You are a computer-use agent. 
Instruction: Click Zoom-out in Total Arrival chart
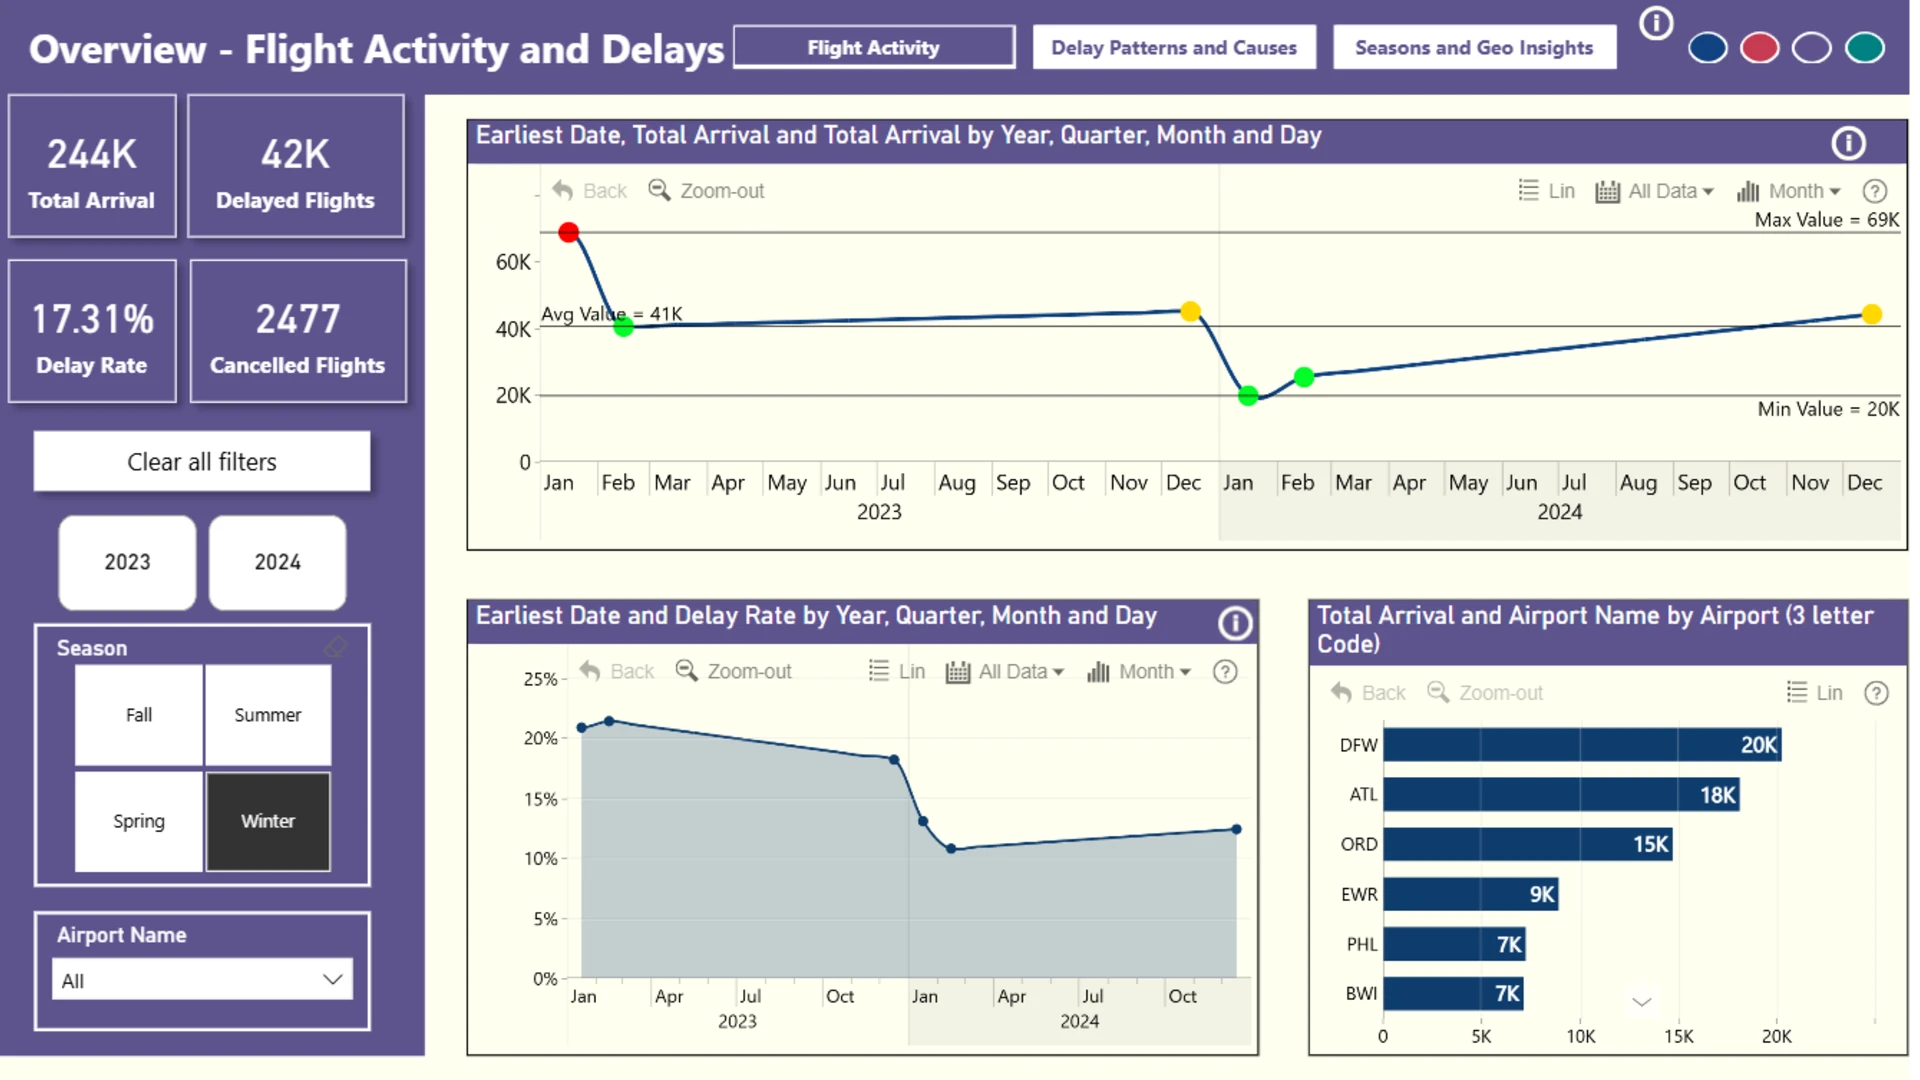[706, 190]
